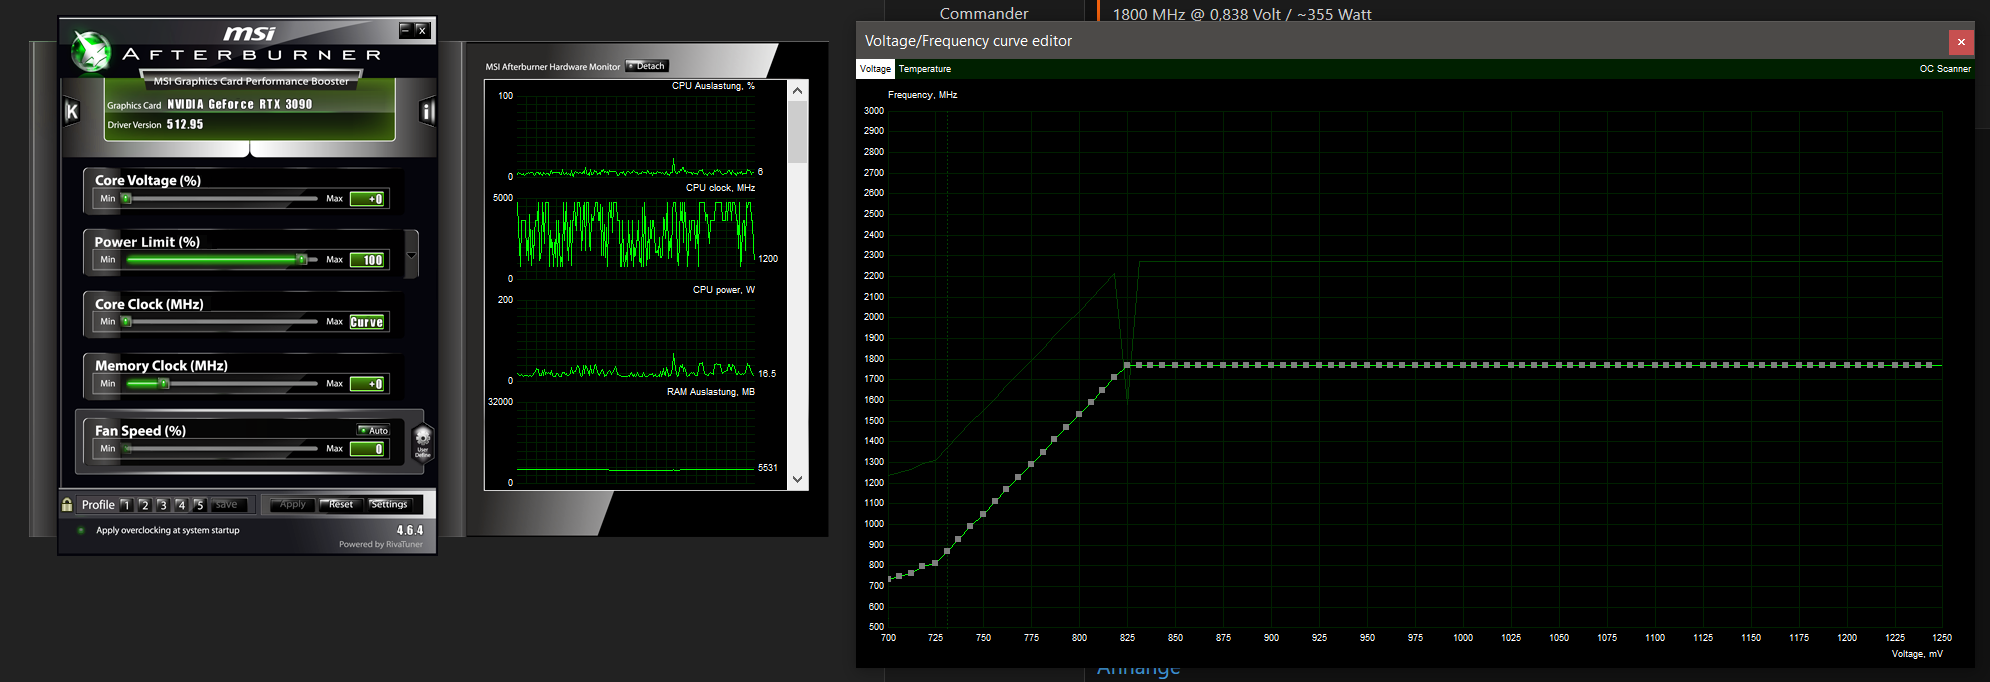Click the Commander text behind the curve editor
This screenshot has height=682, width=1990.
coord(984,13)
